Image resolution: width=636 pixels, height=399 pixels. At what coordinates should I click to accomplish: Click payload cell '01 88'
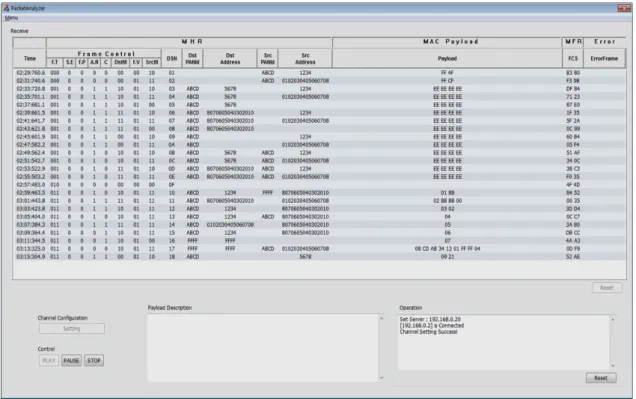[x=447, y=193]
